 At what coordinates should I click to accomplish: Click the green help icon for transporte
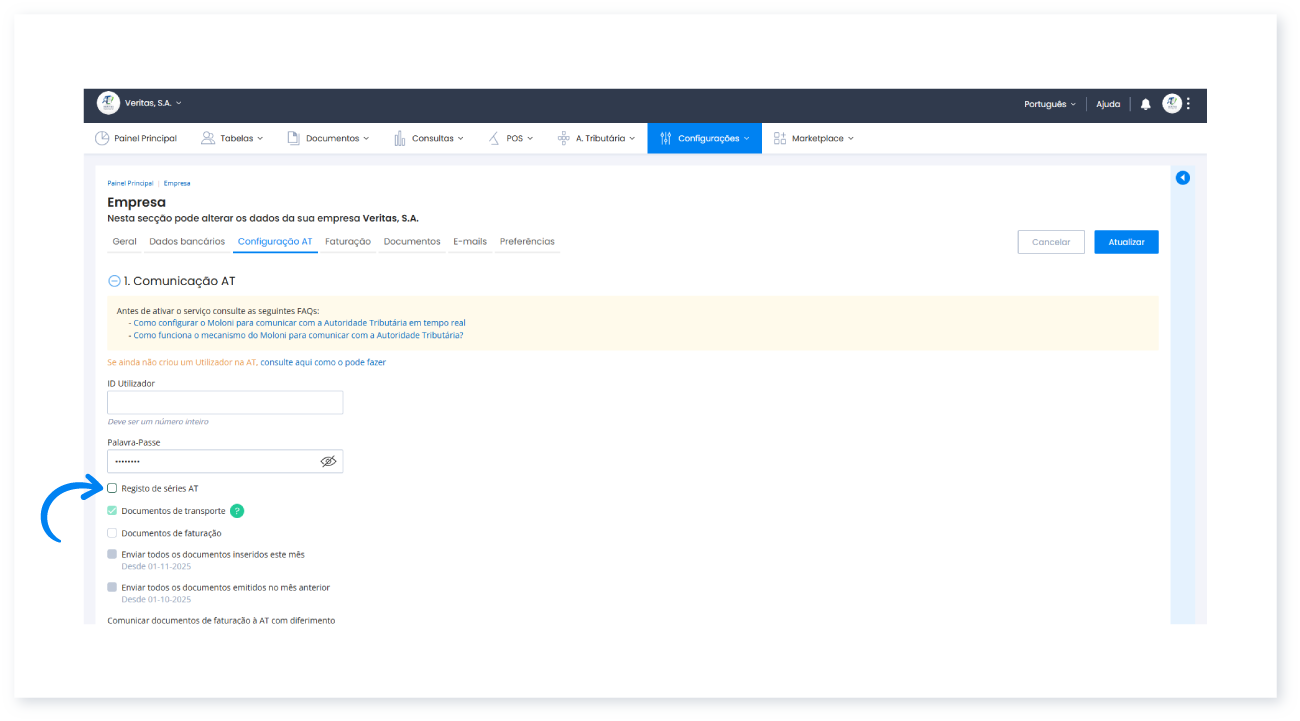(237, 511)
